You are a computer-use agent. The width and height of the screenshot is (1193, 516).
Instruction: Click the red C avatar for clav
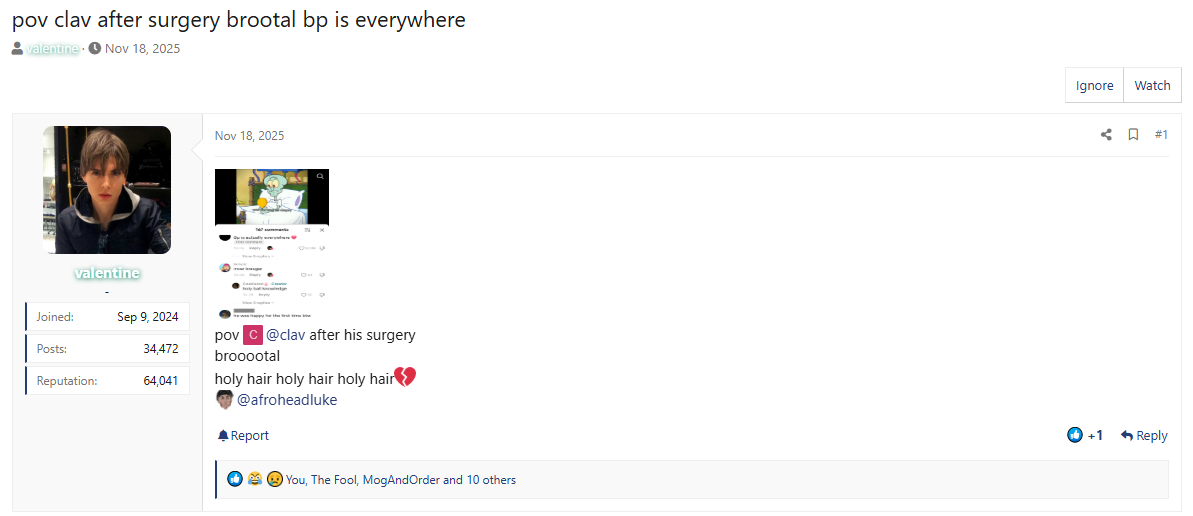(253, 335)
